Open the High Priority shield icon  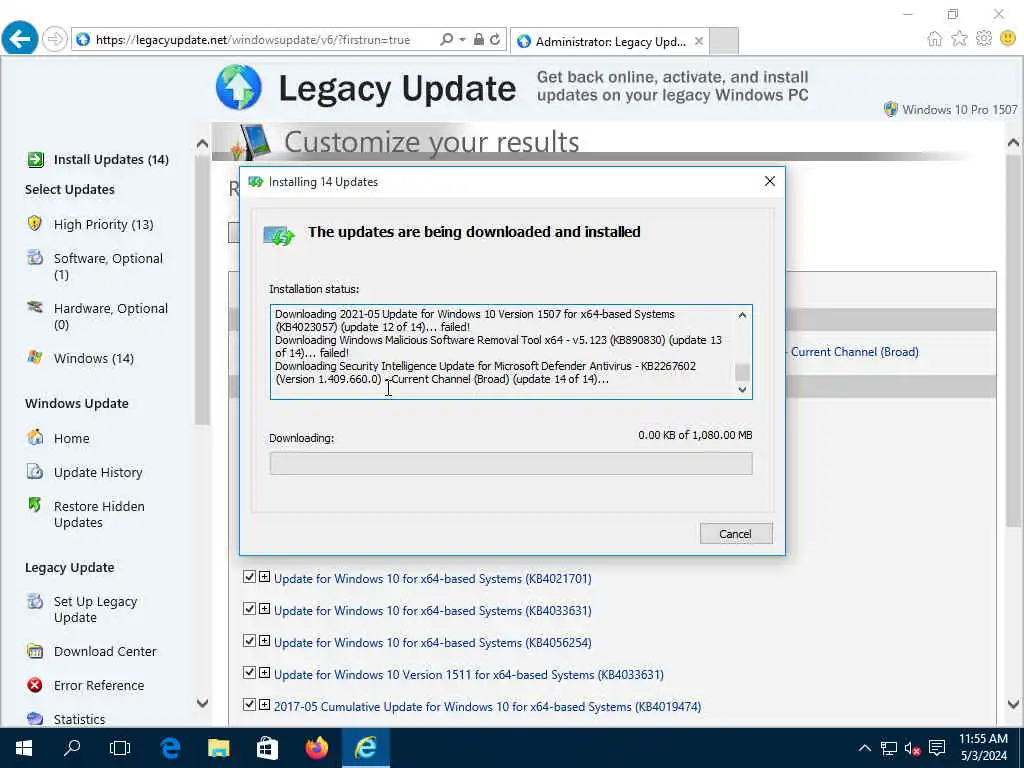(35, 223)
